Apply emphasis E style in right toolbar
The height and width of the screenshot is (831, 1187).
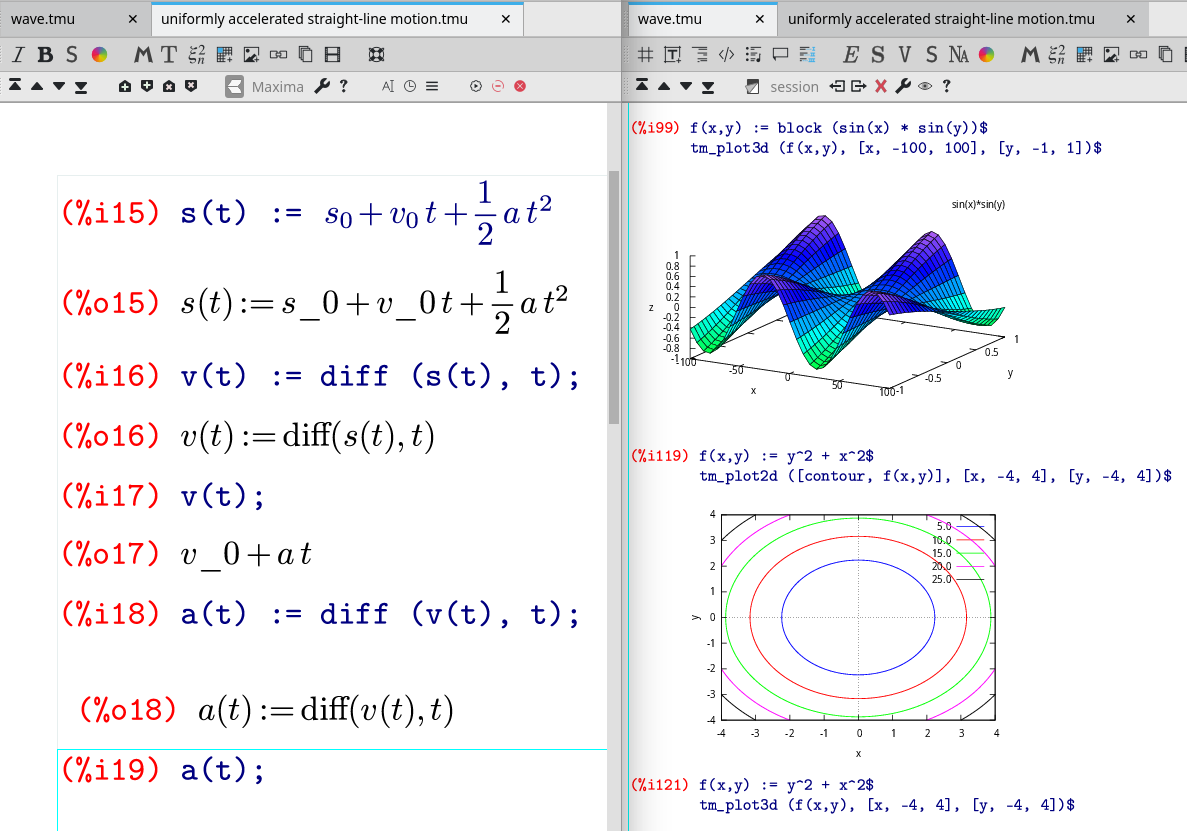(x=851, y=54)
